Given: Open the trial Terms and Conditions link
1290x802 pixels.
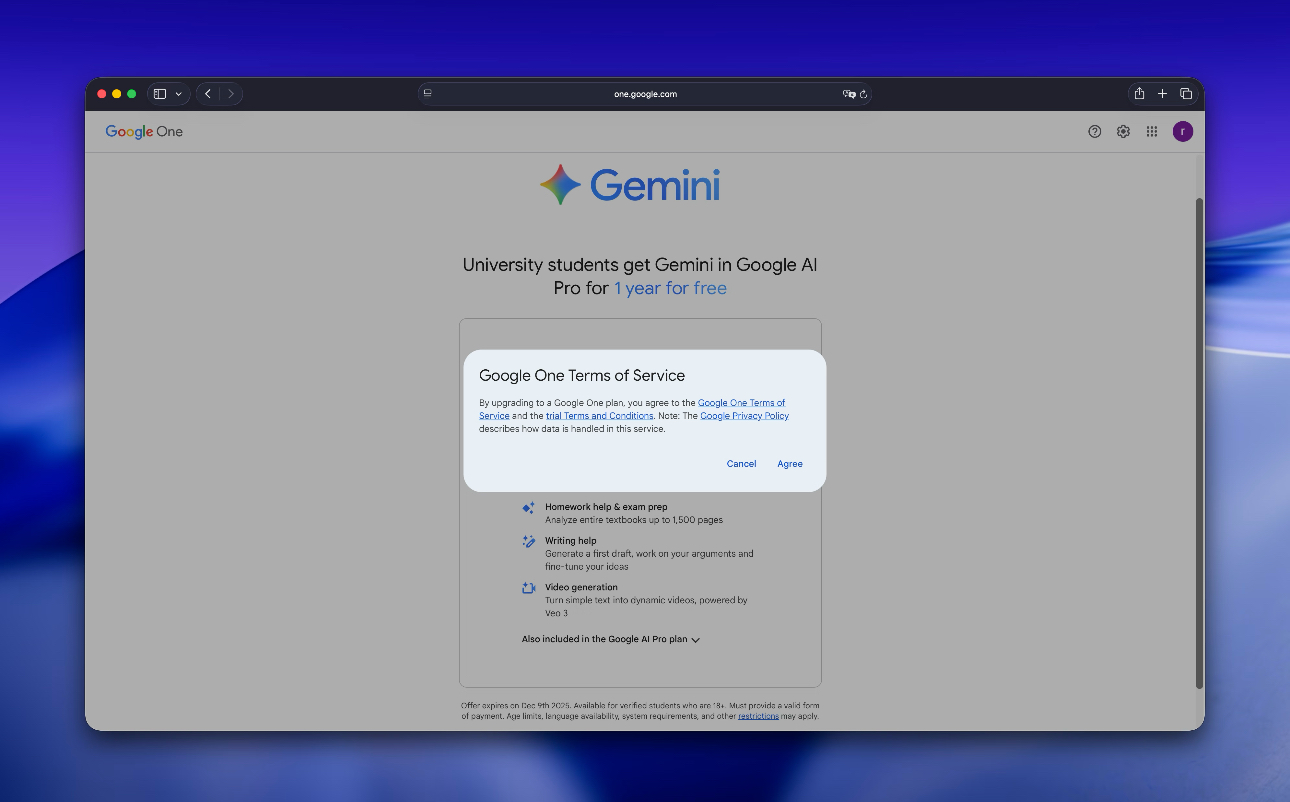Looking at the screenshot, I should pyautogui.click(x=599, y=416).
